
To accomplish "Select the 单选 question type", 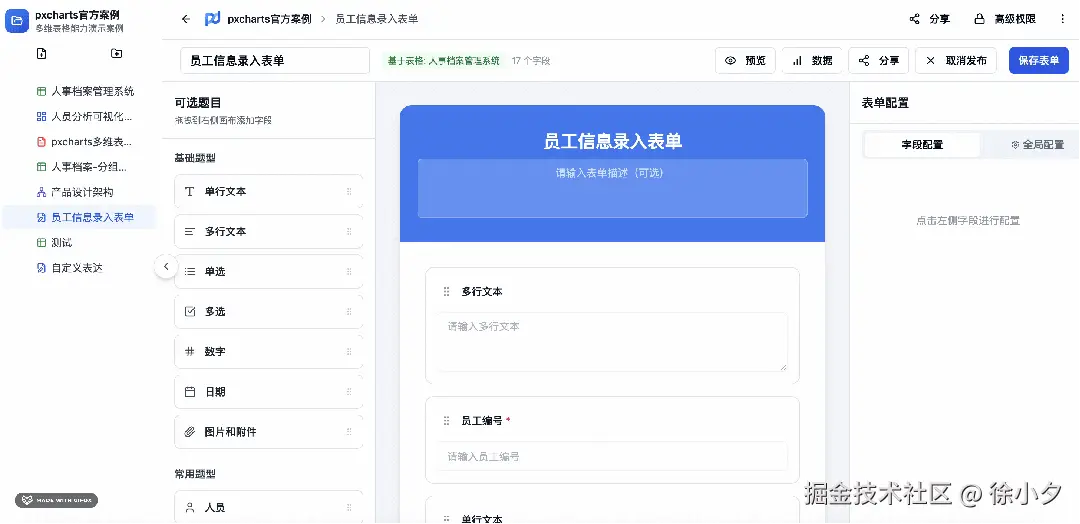I will [x=269, y=271].
